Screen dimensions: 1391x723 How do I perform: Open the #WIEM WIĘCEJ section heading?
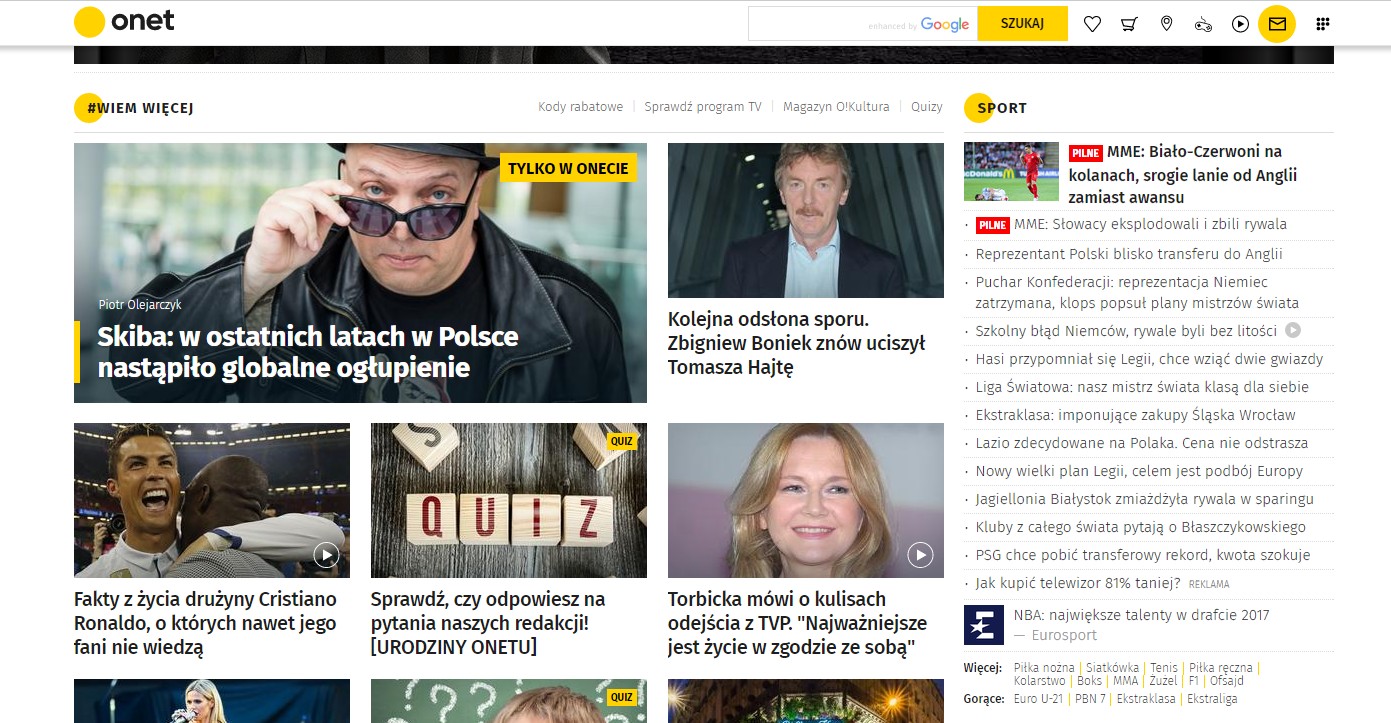click(x=140, y=108)
